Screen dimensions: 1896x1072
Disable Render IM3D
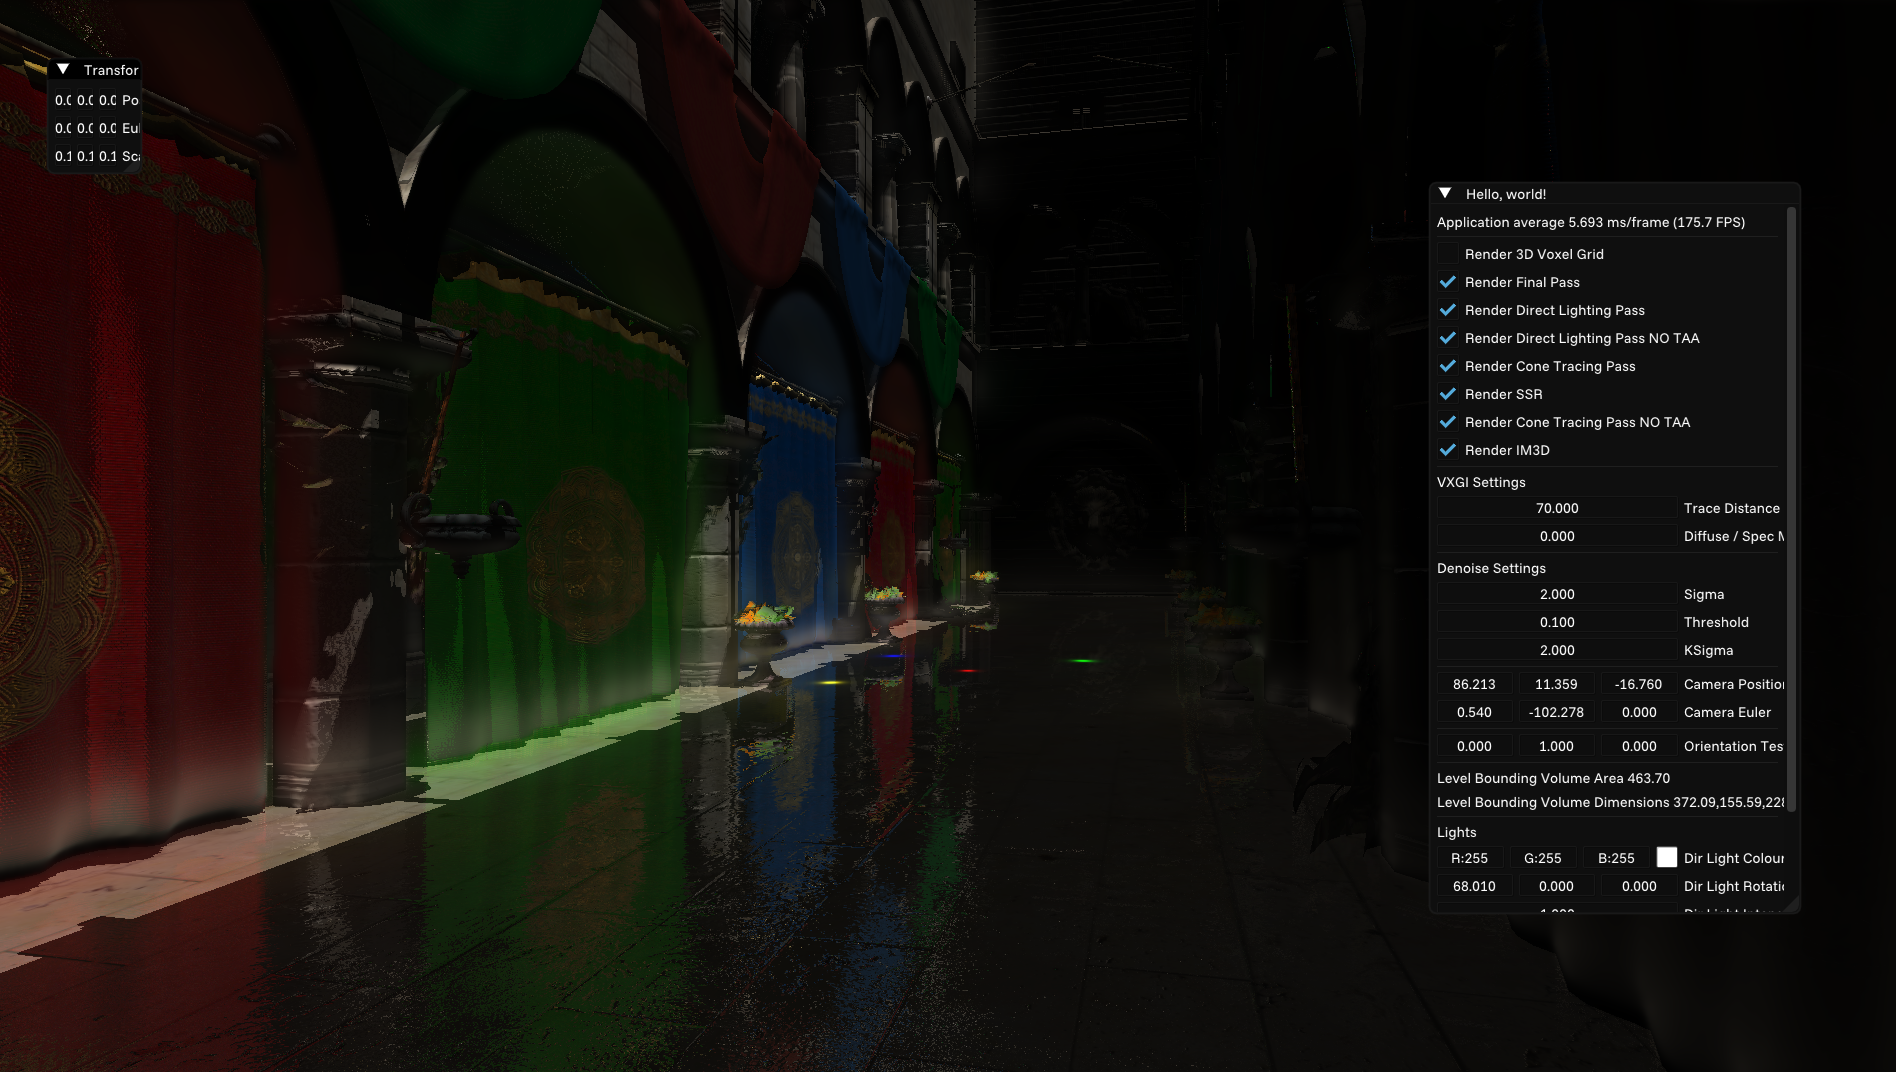[1448, 450]
